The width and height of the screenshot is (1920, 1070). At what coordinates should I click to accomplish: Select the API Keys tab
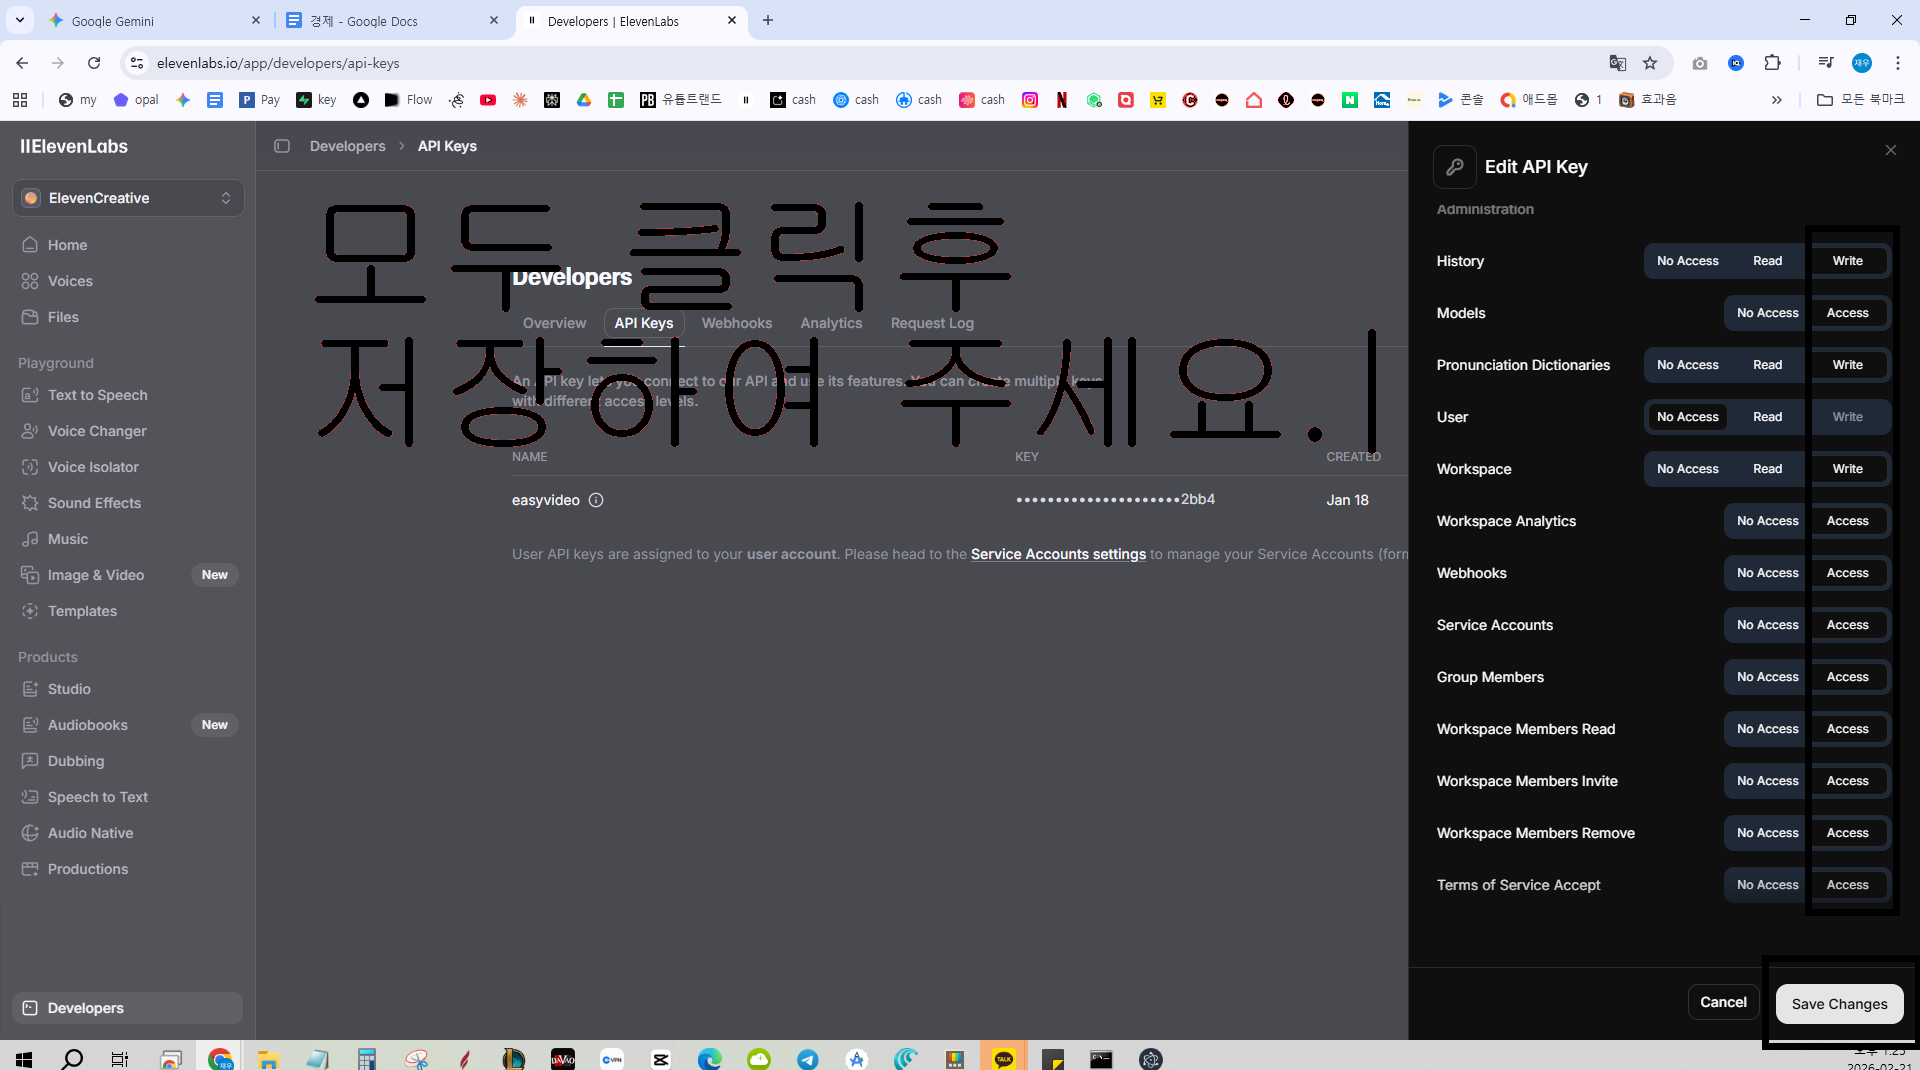click(643, 323)
